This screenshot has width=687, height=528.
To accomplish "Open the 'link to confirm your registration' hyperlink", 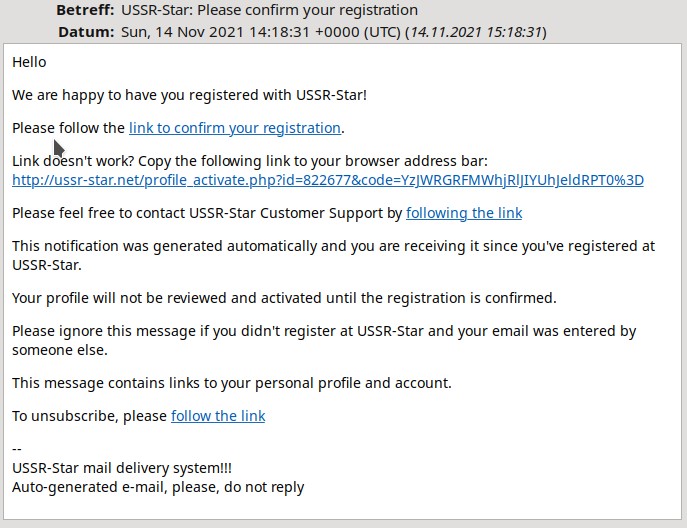I will pos(235,128).
